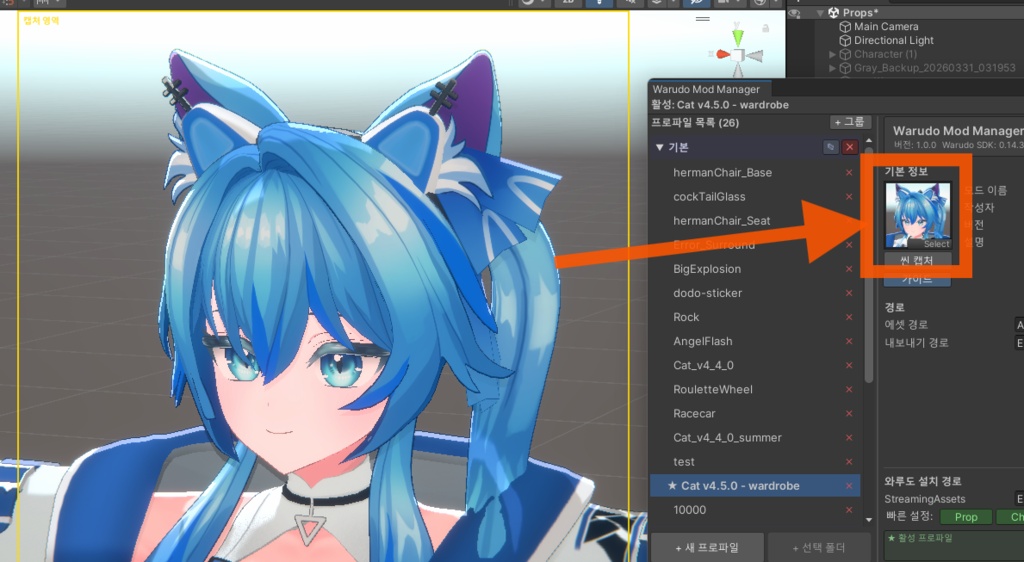Click the rename icon beside the 기본 group
1024x562 pixels.
tap(830, 148)
